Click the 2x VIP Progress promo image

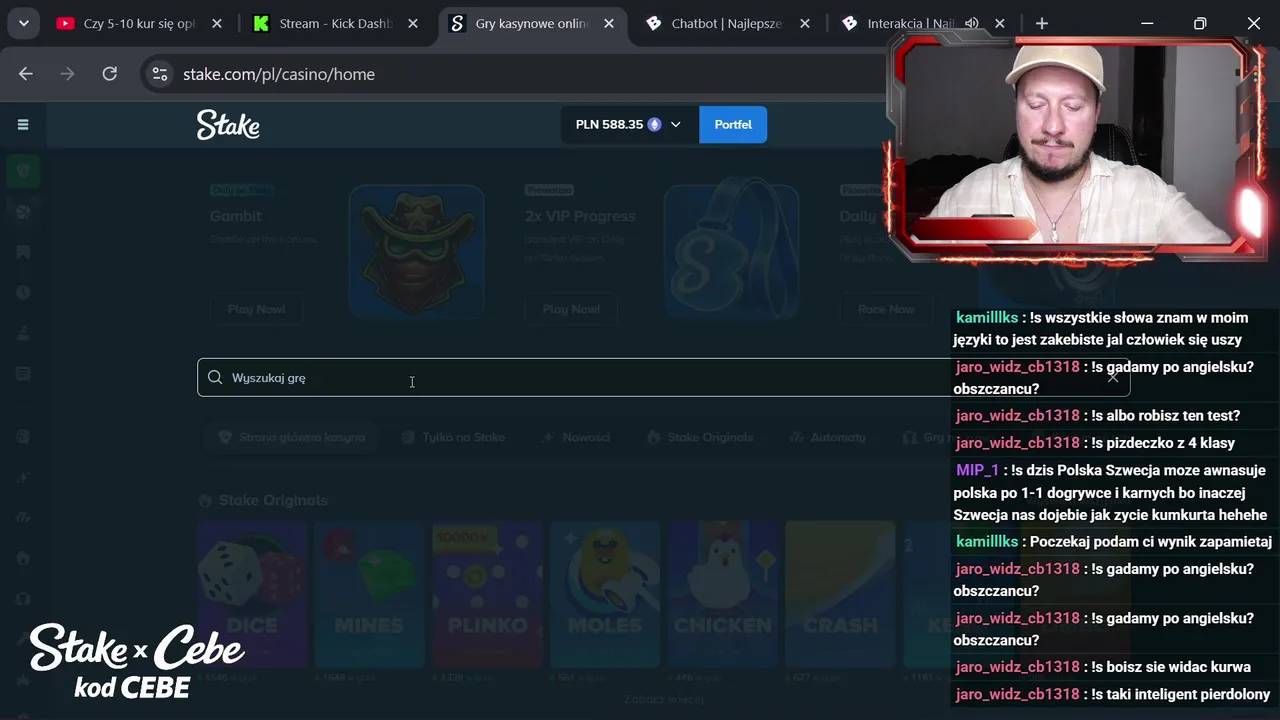(x=731, y=251)
